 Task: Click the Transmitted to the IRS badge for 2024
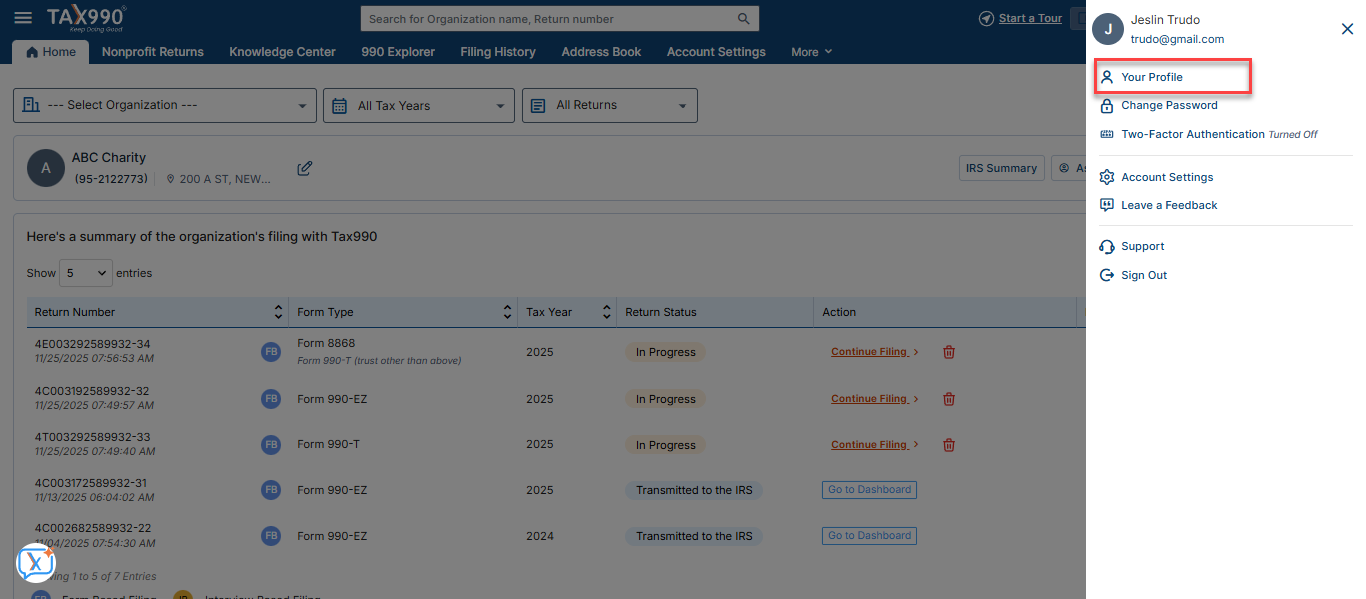[694, 536]
